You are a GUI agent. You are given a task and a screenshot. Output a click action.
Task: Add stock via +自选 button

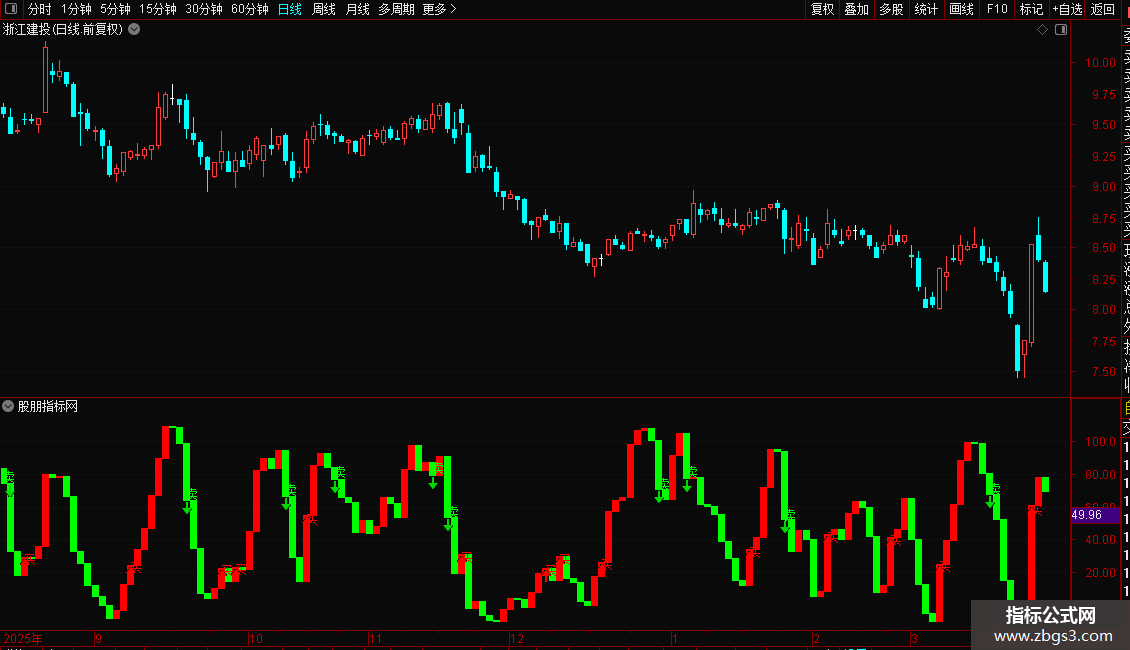(x=1067, y=9)
